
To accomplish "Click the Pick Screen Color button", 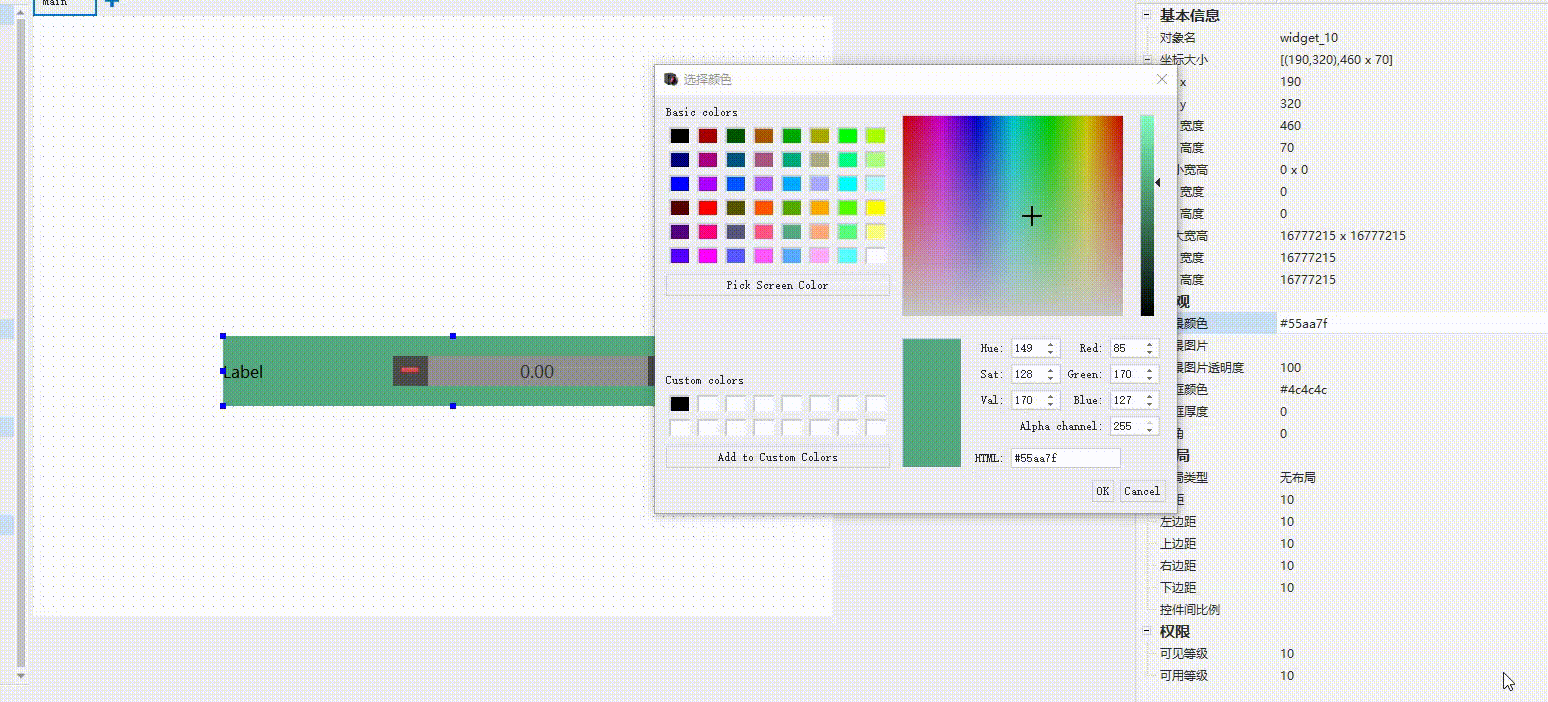I will (x=777, y=285).
